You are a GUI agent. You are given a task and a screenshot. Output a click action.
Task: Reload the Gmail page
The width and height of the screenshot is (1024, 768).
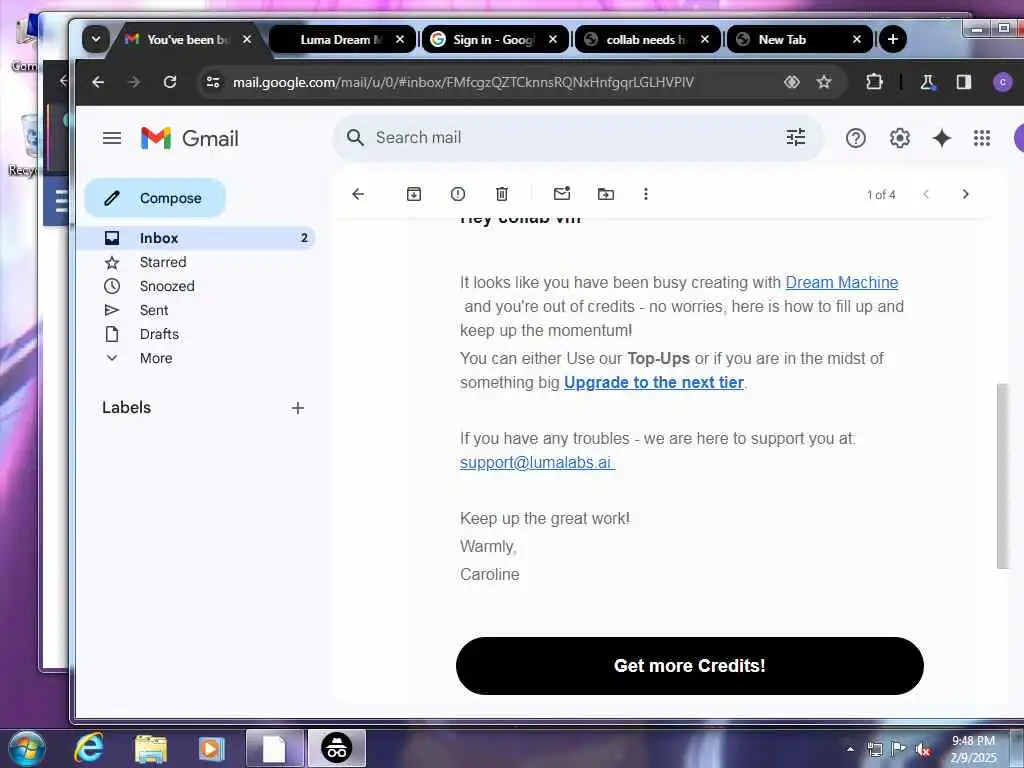pyautogui.click(x=170, y=82)
